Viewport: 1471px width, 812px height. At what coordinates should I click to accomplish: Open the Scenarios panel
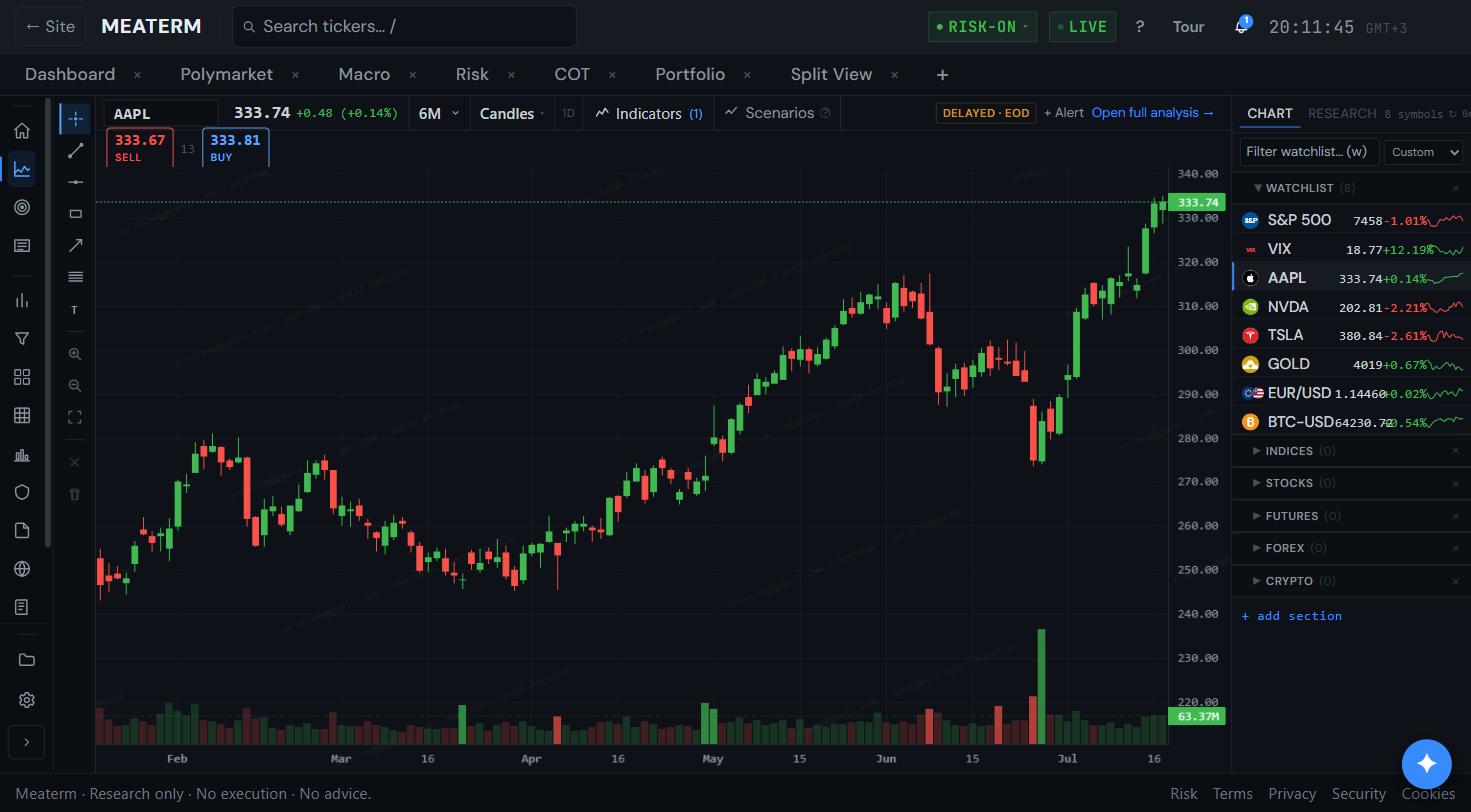[778, 113]
